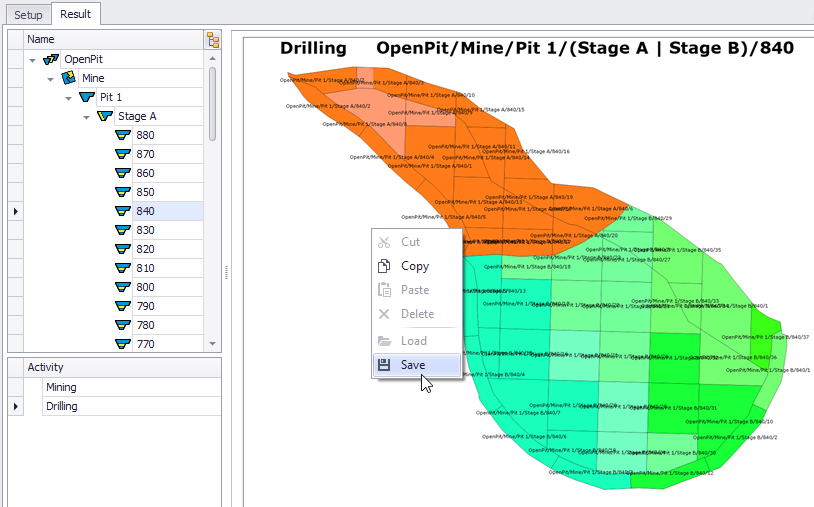Collapse the Stage A tree node

click(87, 117)
